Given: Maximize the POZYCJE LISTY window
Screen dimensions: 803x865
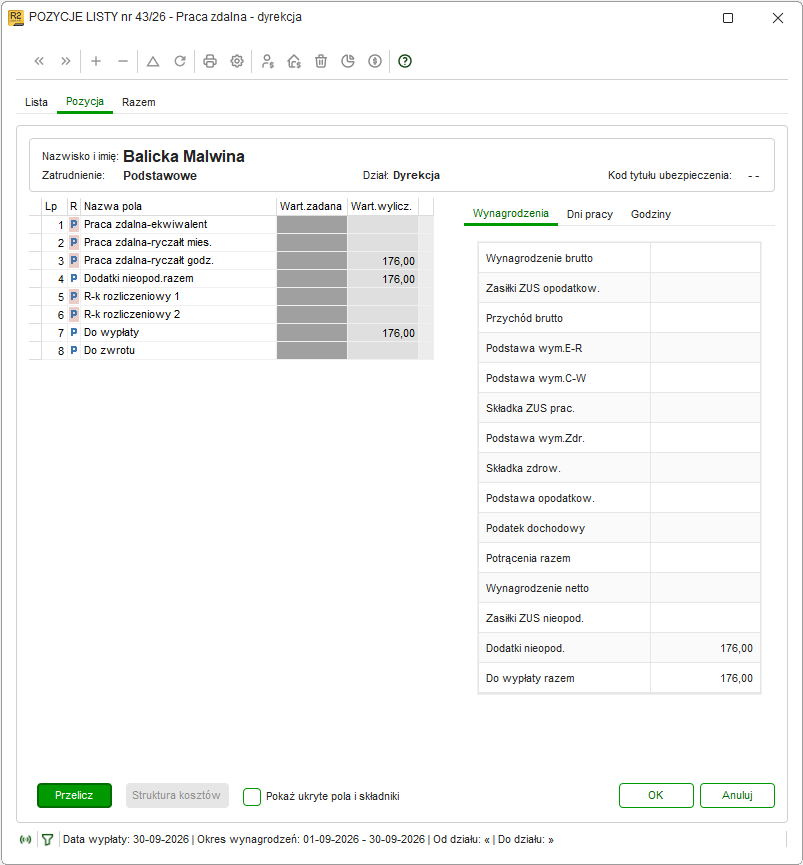Looking at the screenshot, I should (x=728, y=18).
